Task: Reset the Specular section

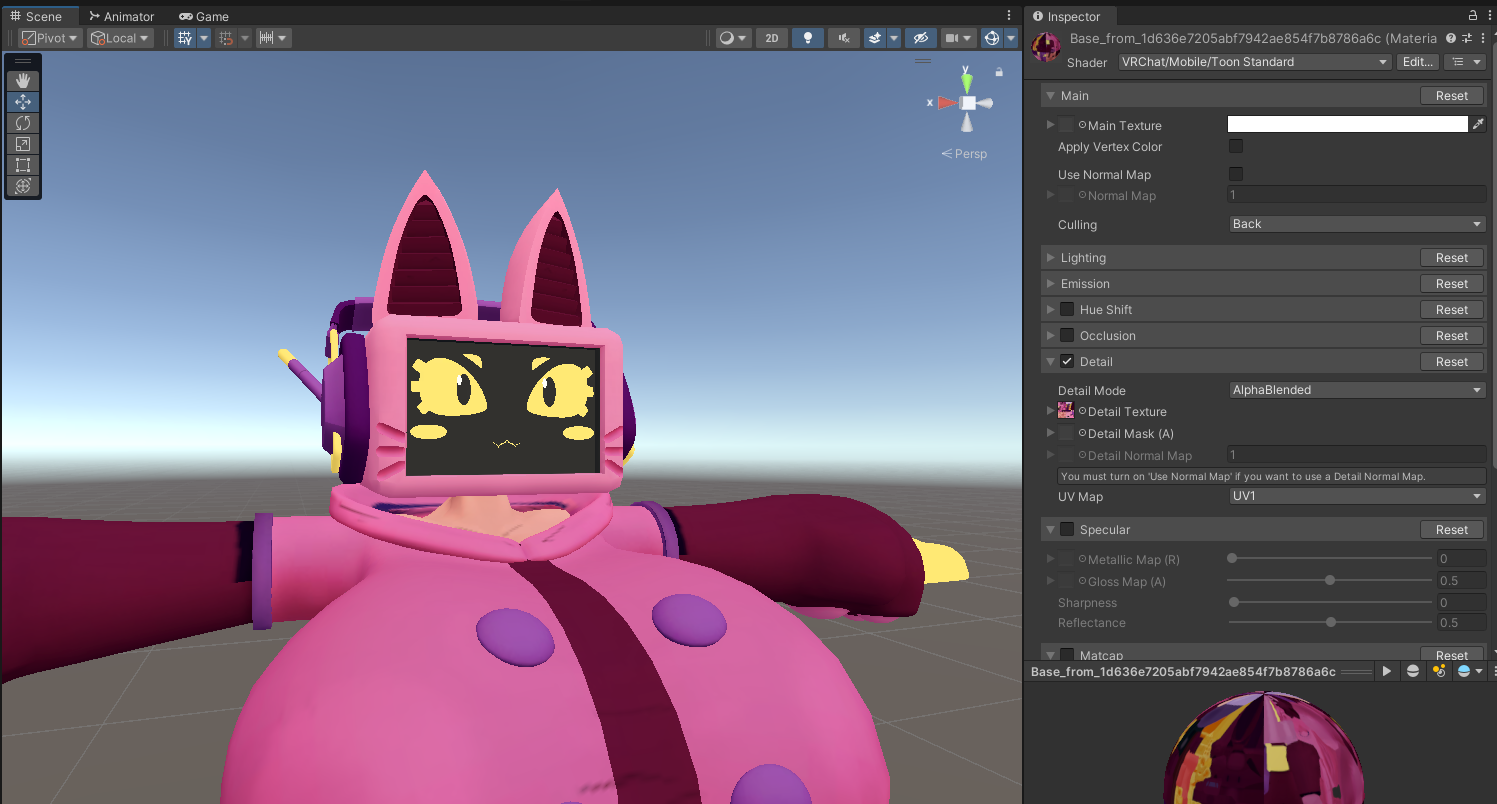Action: pyautogui.click(x=1452, y=530)
